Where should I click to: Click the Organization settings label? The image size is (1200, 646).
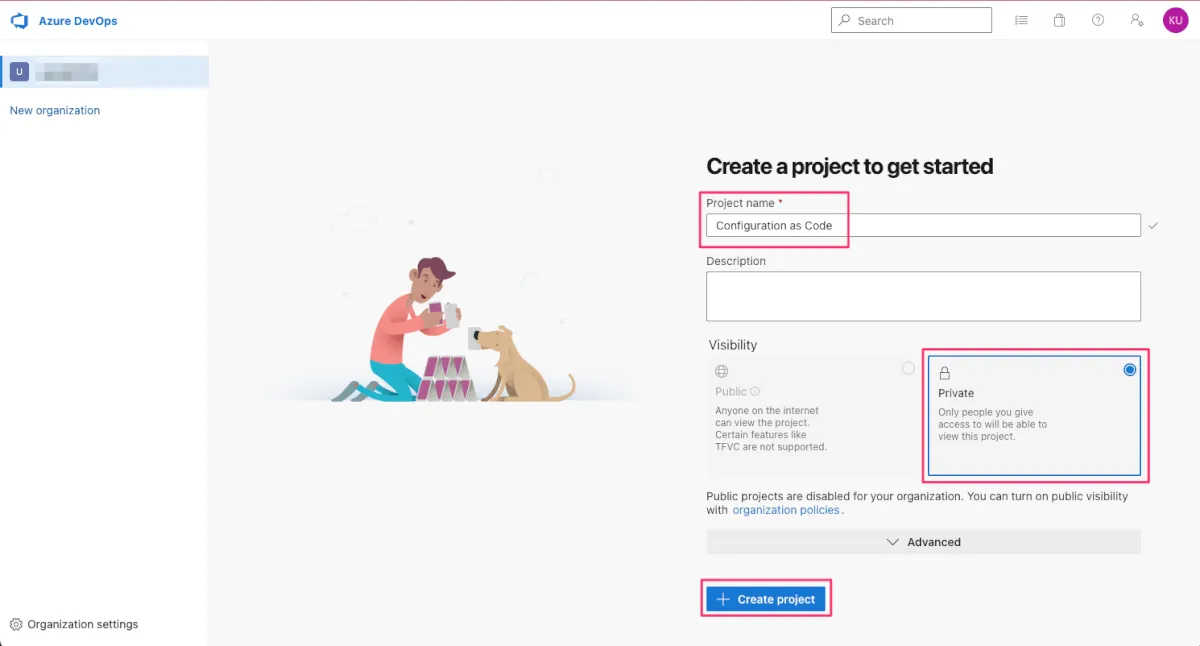pos(83,625)
